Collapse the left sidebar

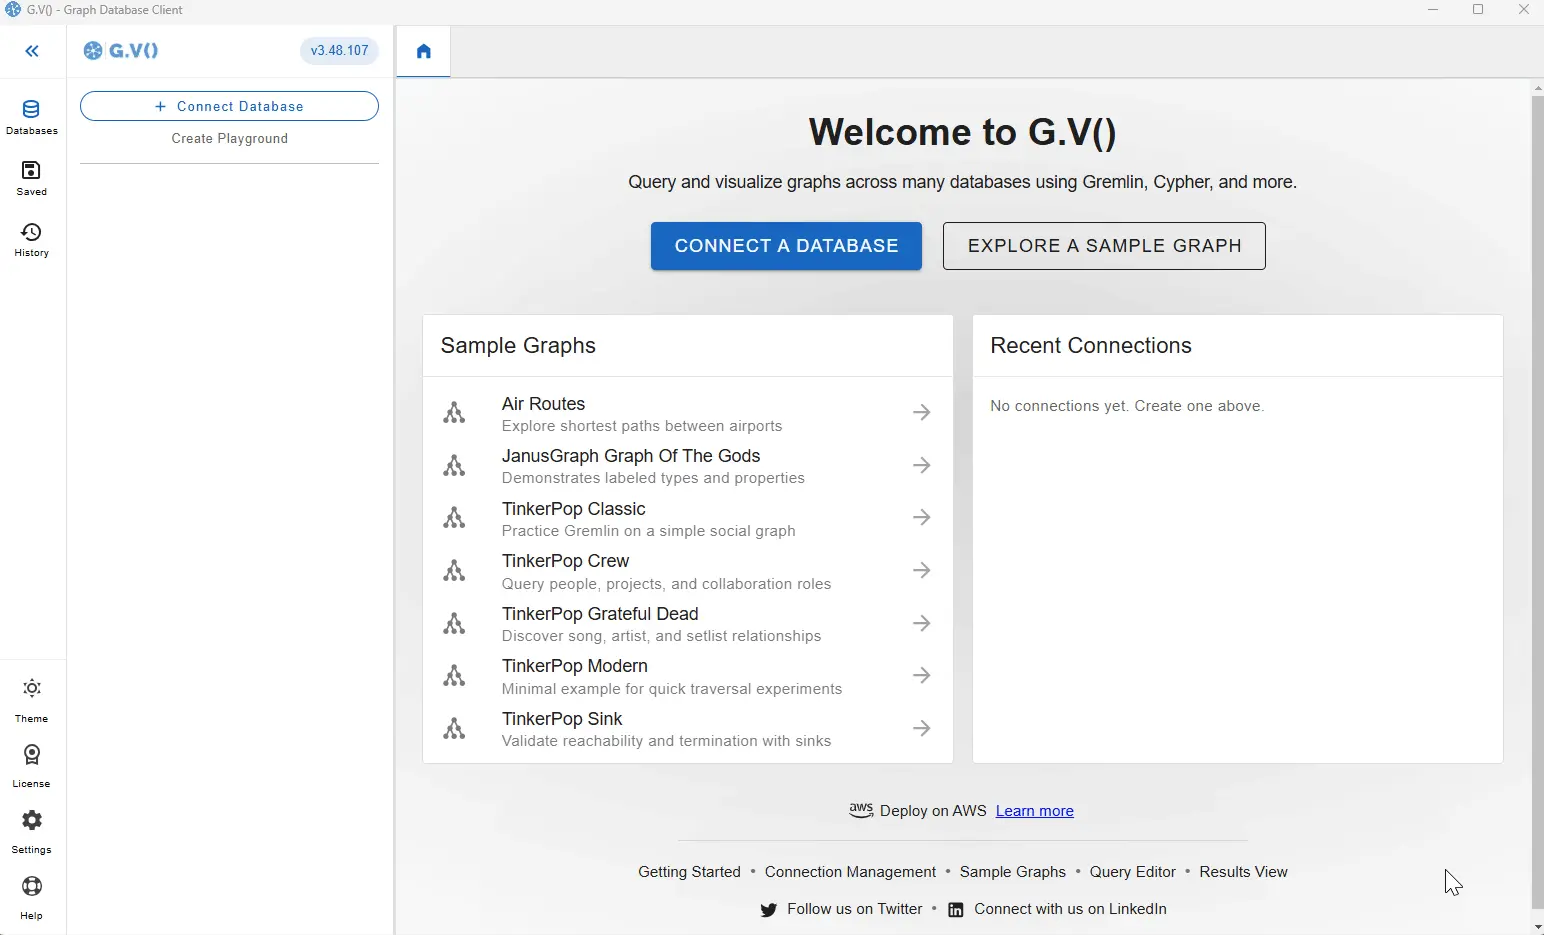coord(33,51)
